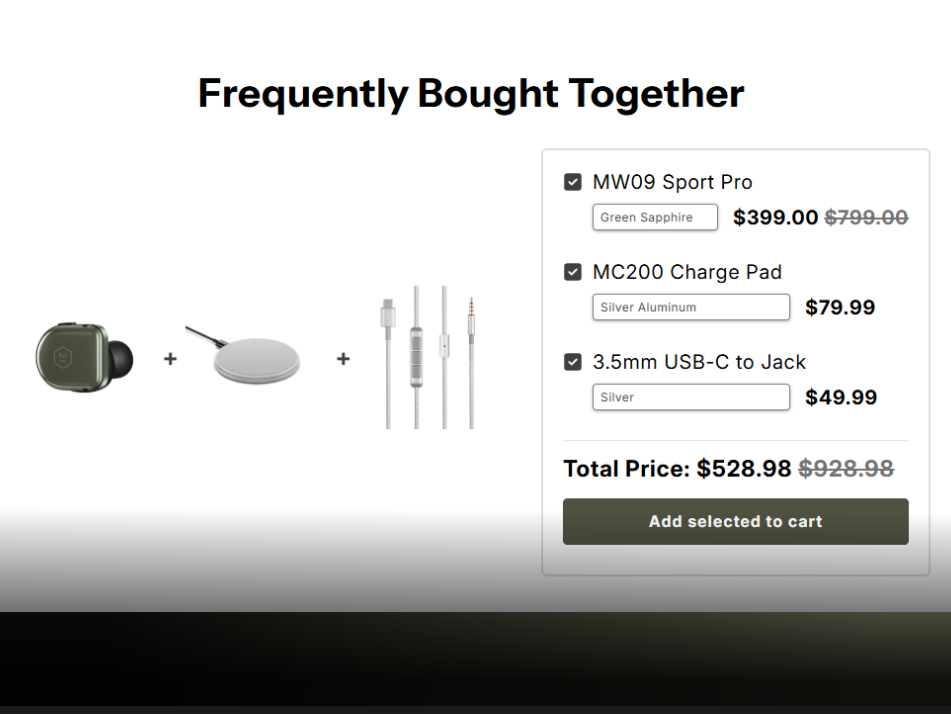The height and width of the screenshot is (714, 951).
Task: Click the Total Price $528.98 text
Action: point(677,468)
